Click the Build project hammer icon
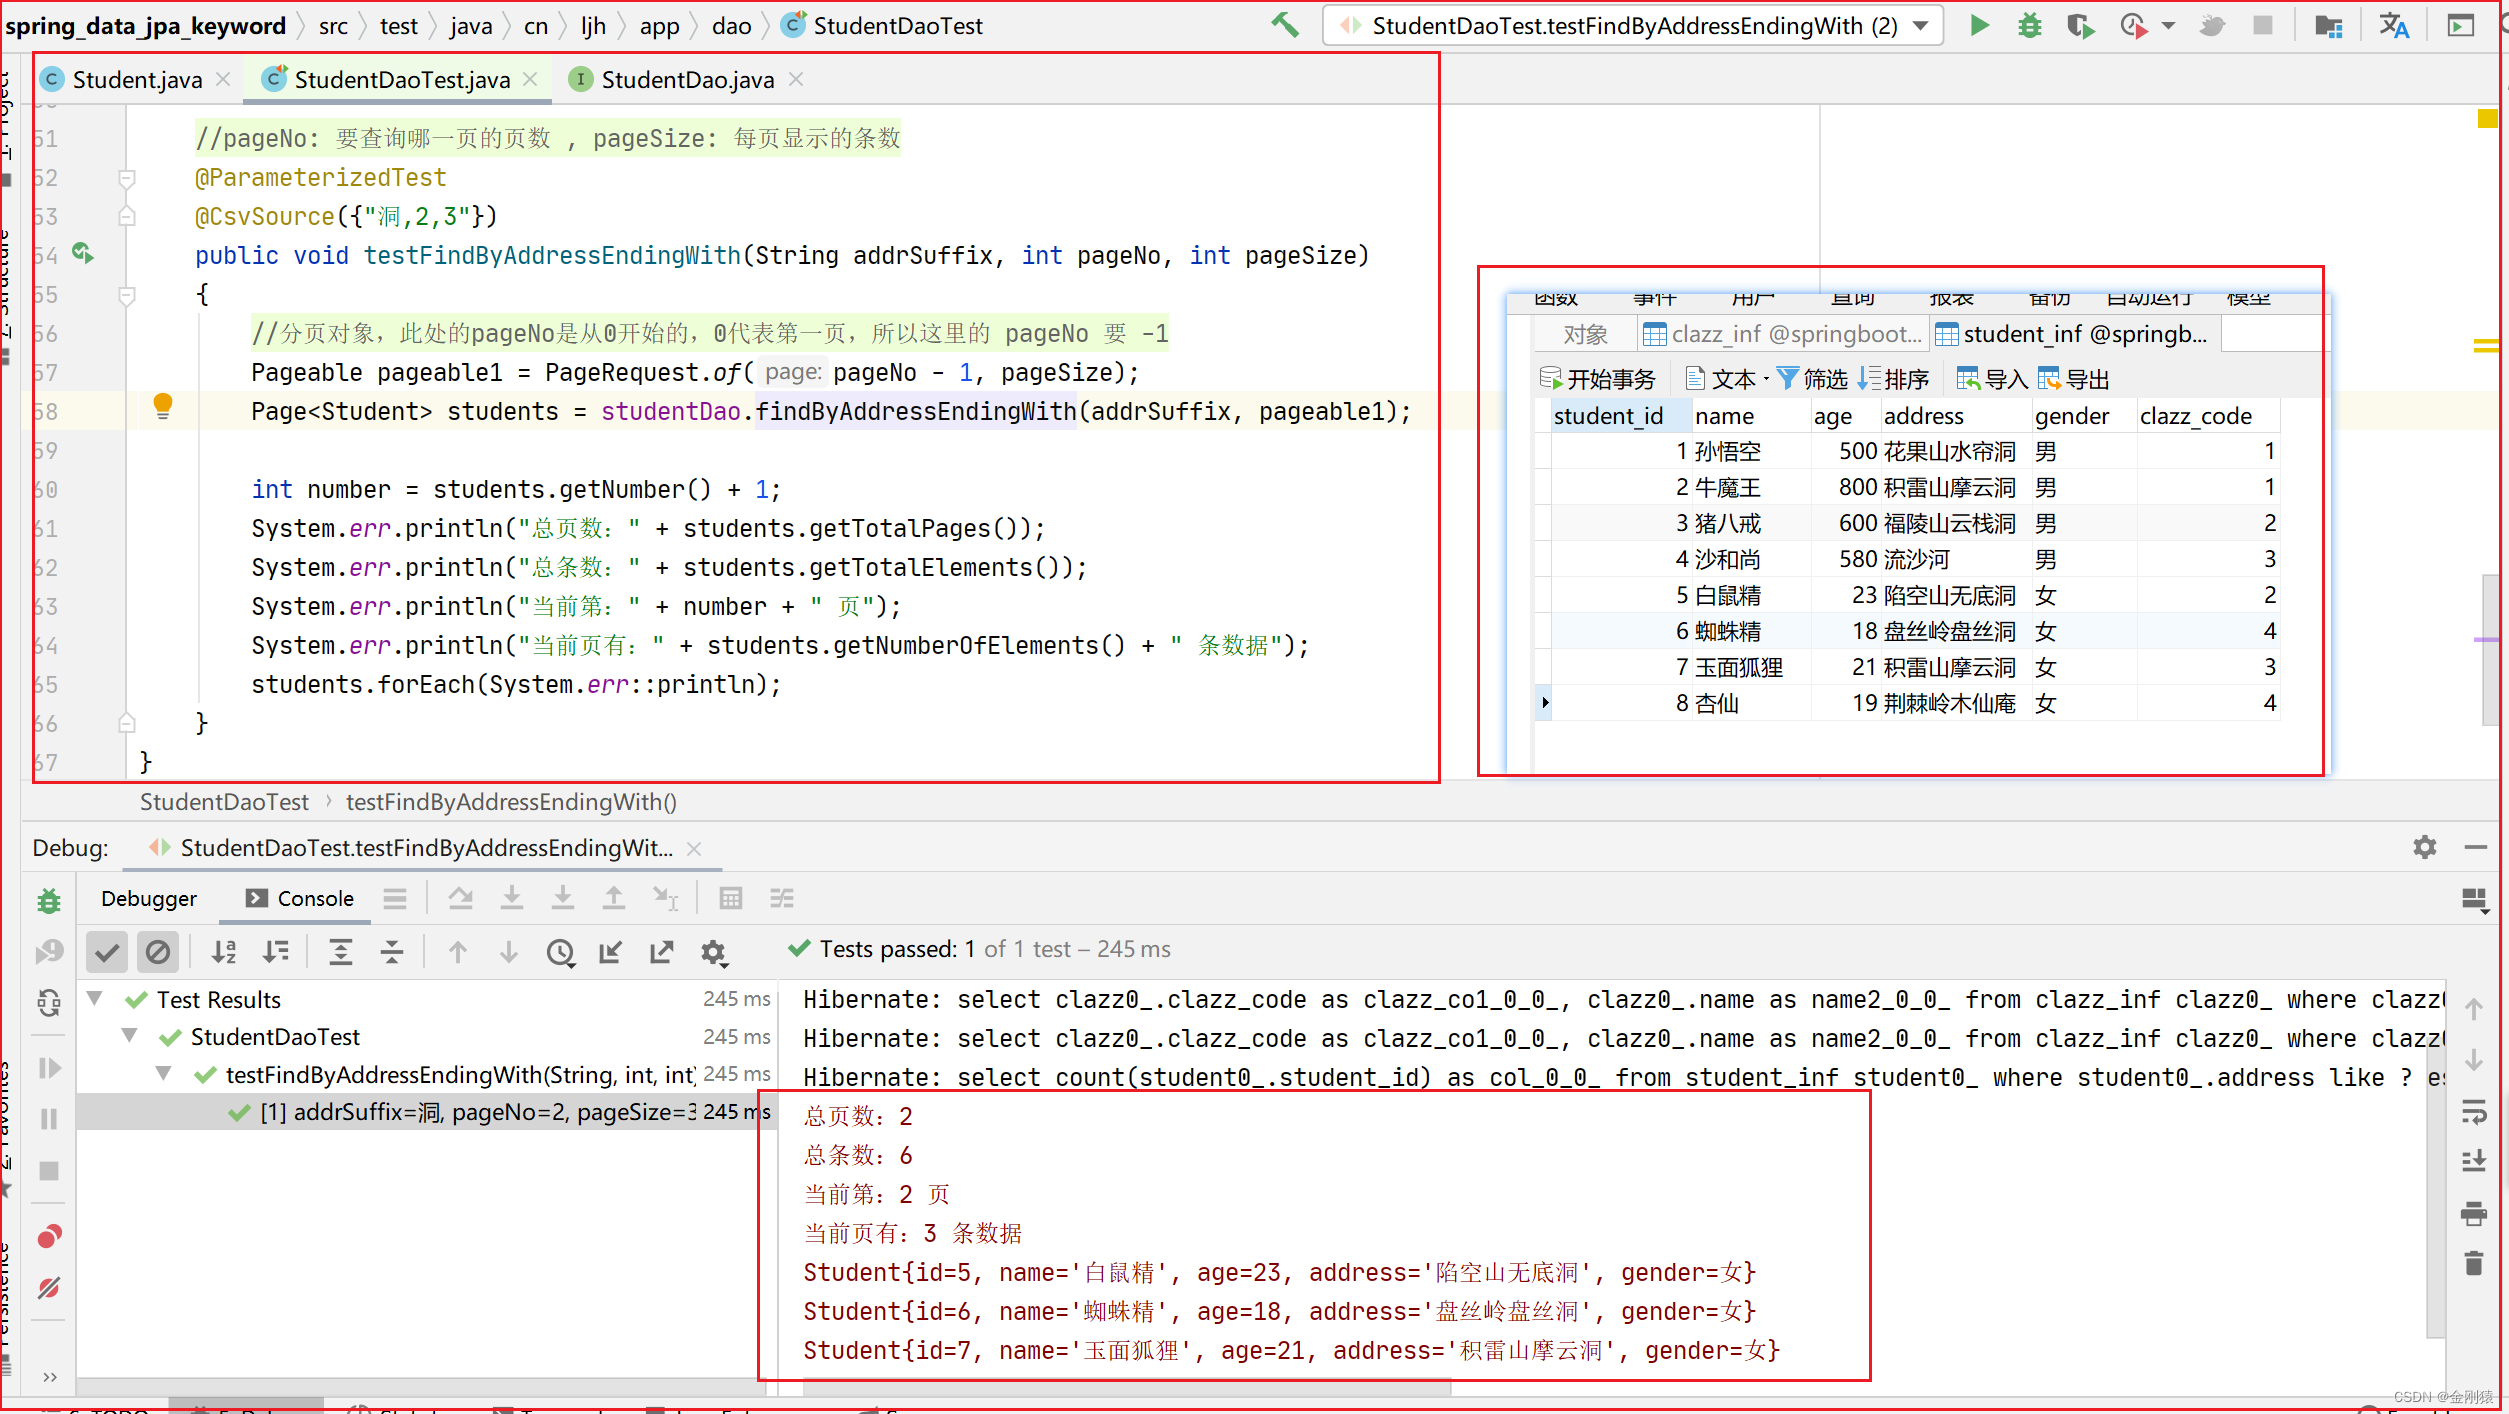This screenshot has width=2509, height=1414. click(x=1285, y=25)
